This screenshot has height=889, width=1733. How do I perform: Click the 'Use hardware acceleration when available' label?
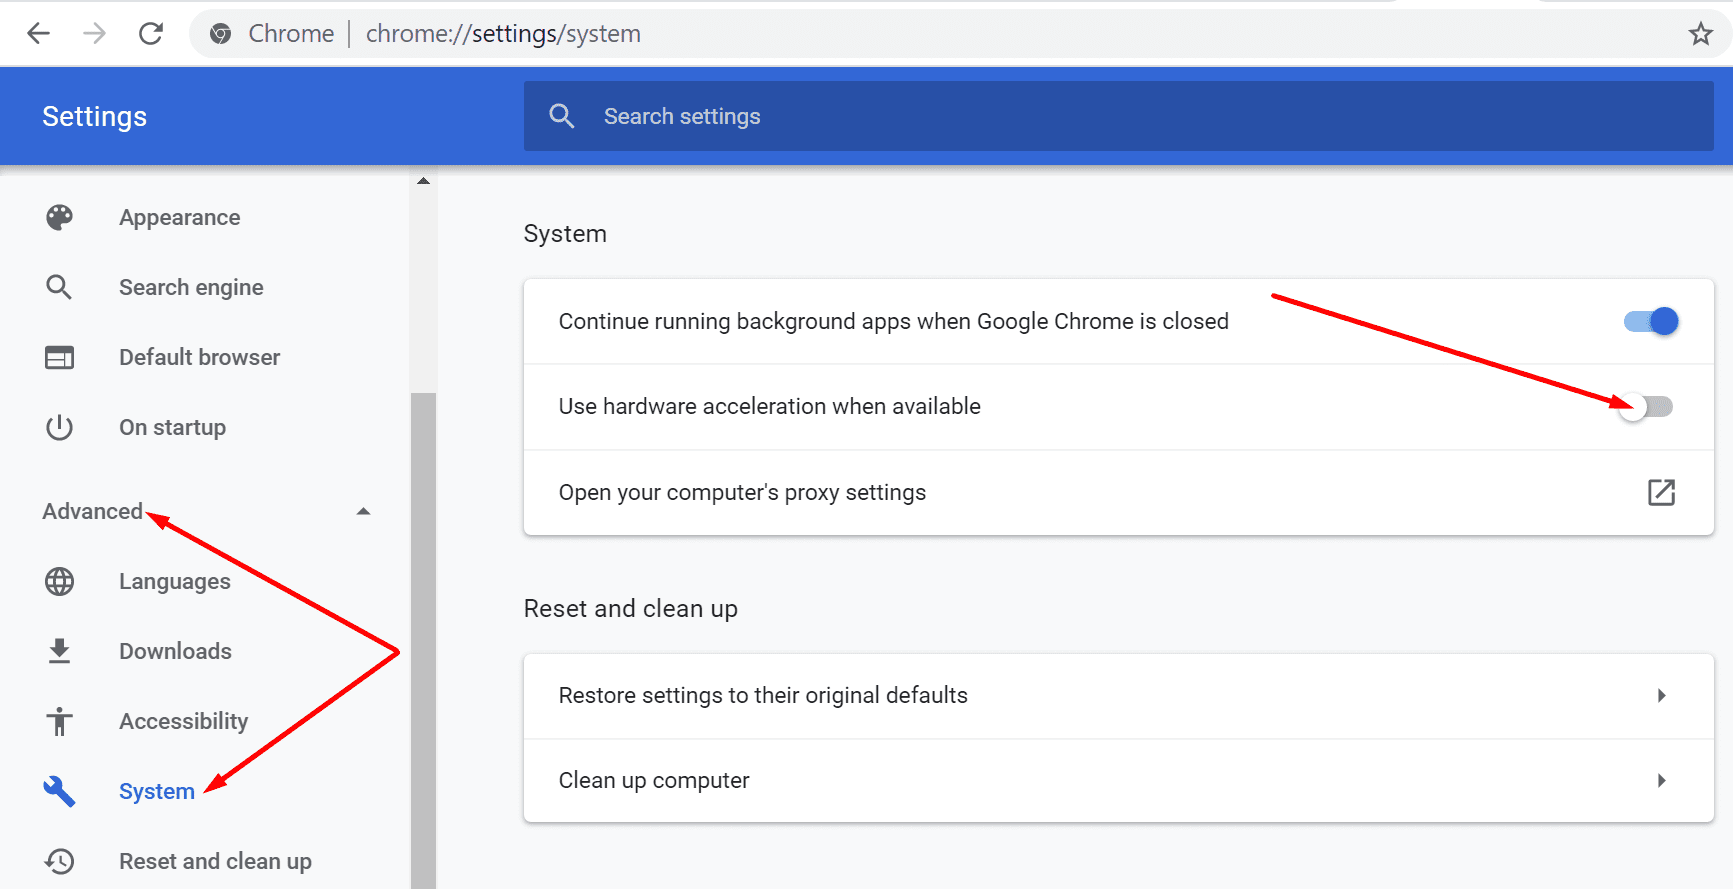point(770,406)
